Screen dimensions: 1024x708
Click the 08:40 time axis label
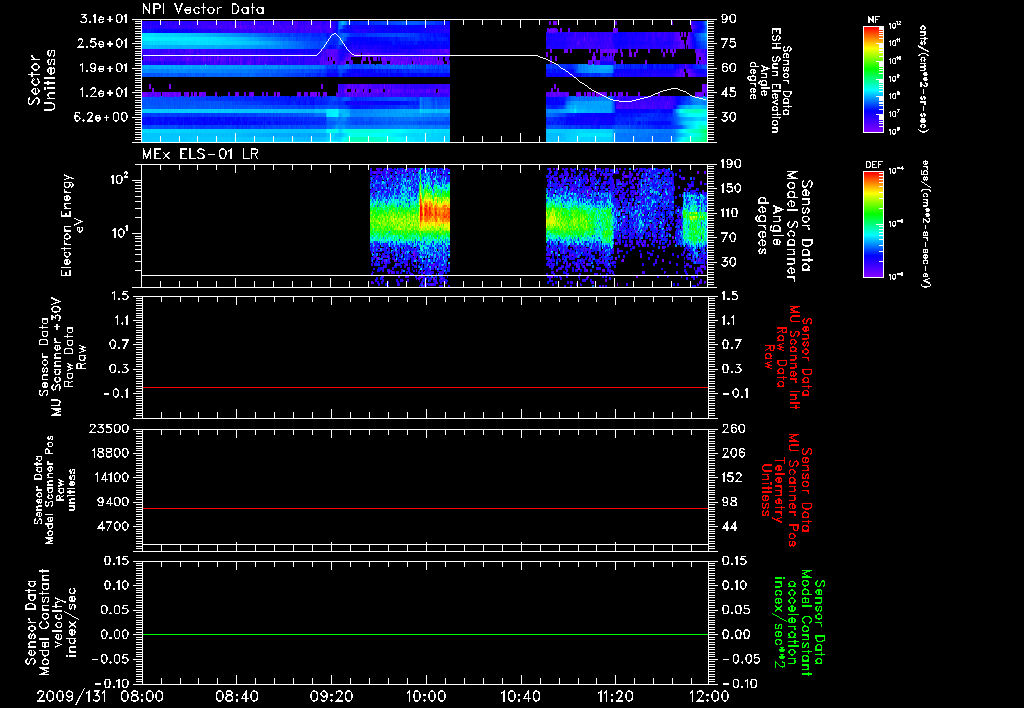point(237,696)
